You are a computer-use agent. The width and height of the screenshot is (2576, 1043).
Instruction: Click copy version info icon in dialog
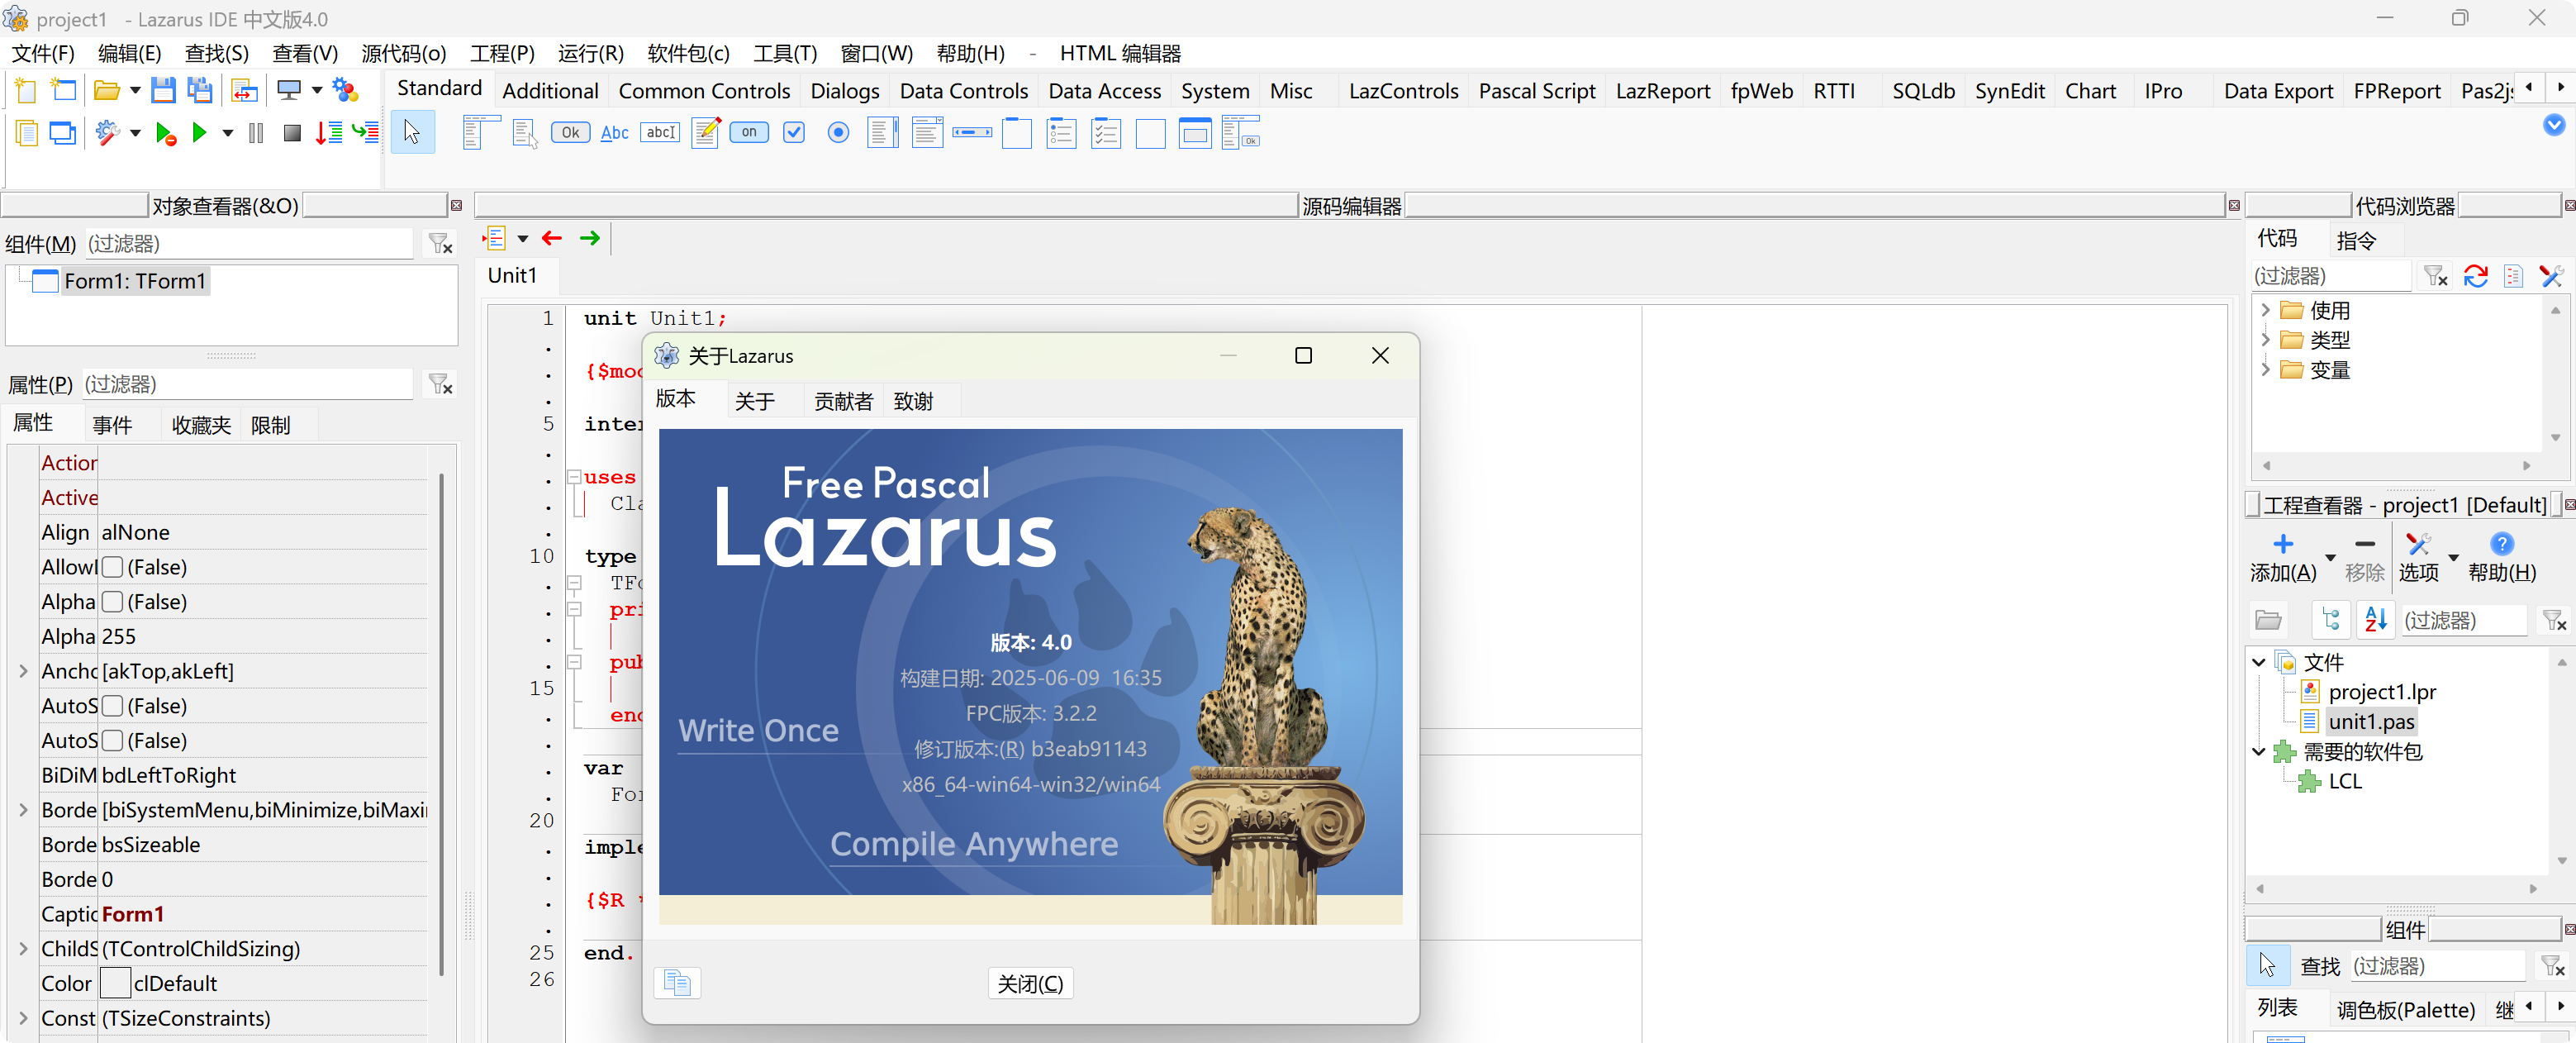677,984
